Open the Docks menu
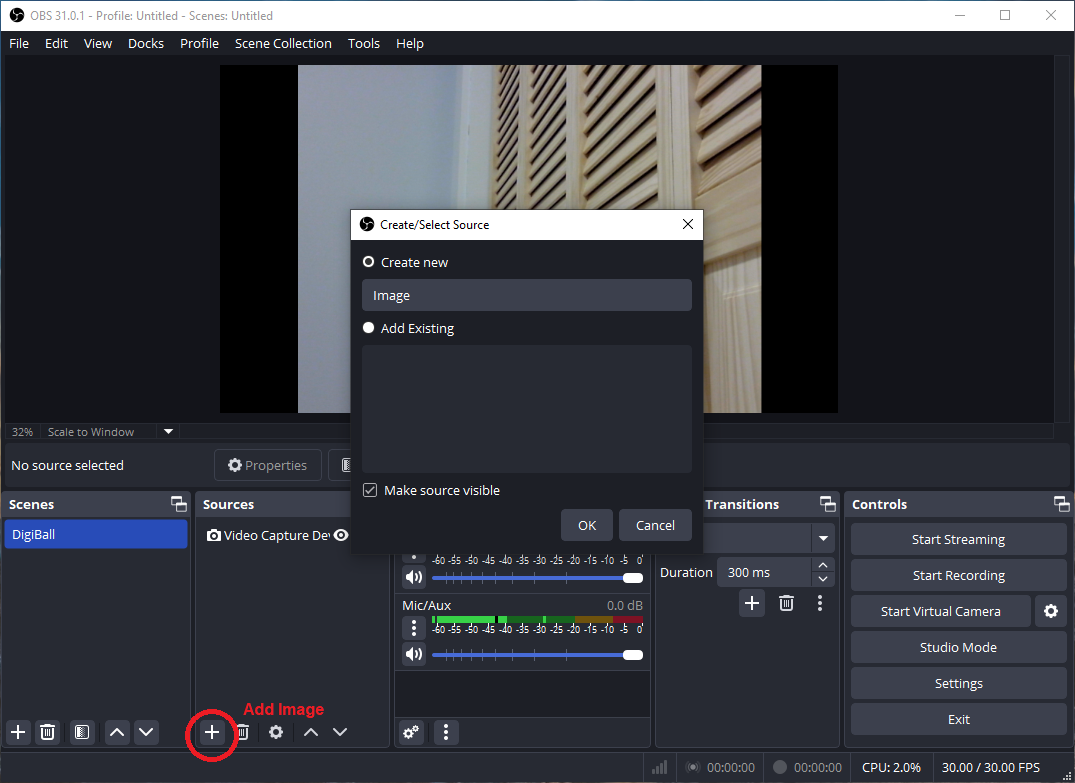This screenshot has width=1075, height=783. coord(146,43)
